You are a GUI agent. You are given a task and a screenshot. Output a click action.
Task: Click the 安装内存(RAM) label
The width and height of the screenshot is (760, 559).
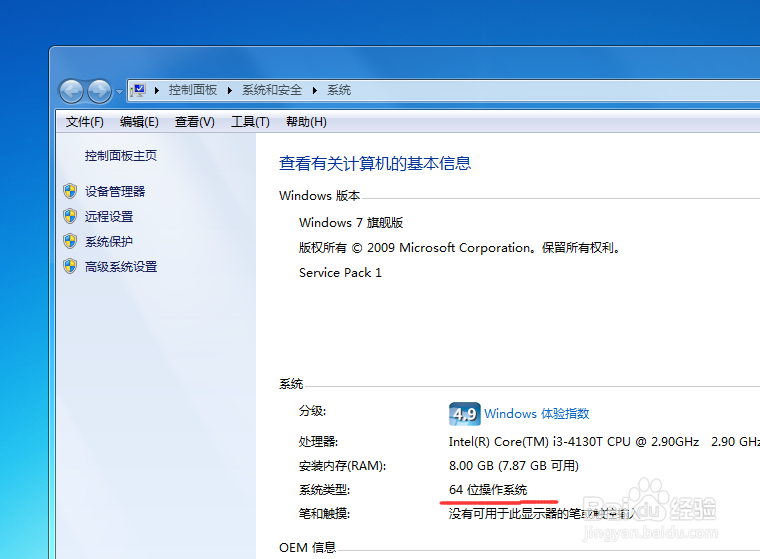coord(343,466)
